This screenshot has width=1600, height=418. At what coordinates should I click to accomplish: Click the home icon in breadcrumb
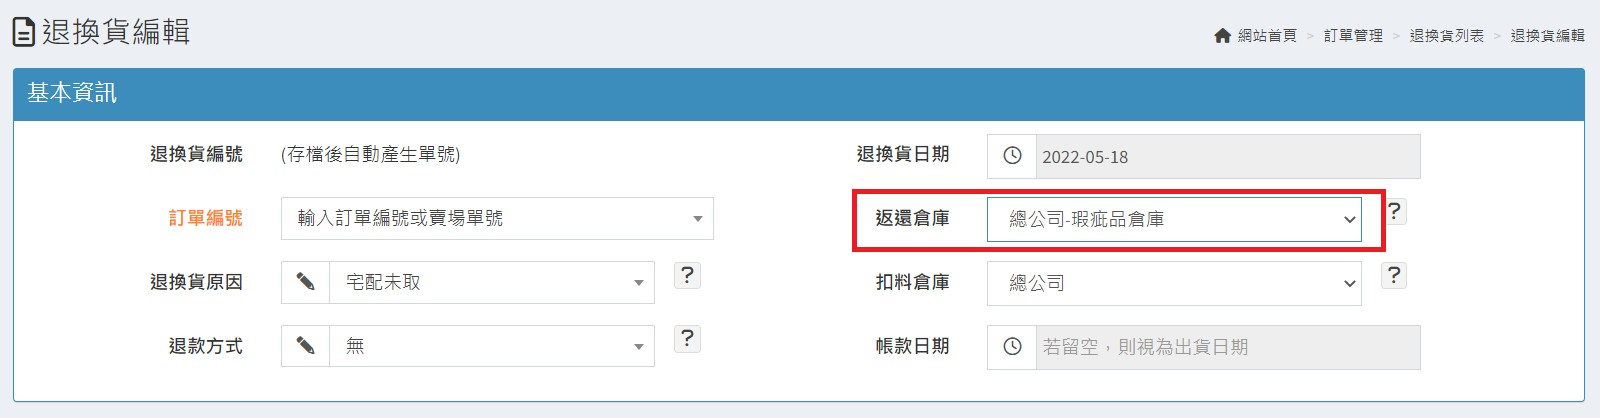(1222, 36)
